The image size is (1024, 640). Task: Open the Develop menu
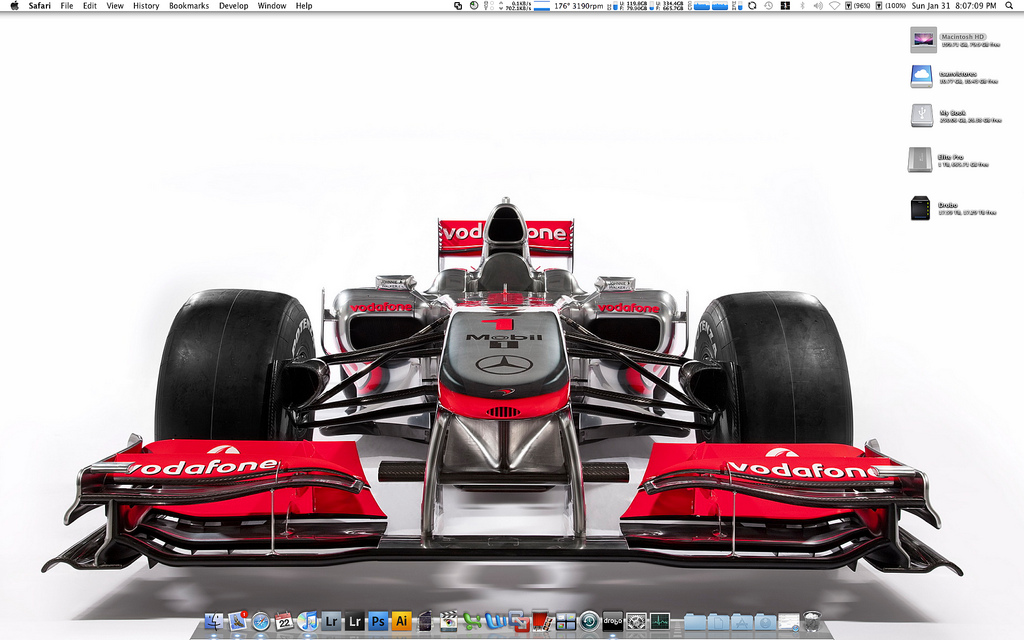233,6
